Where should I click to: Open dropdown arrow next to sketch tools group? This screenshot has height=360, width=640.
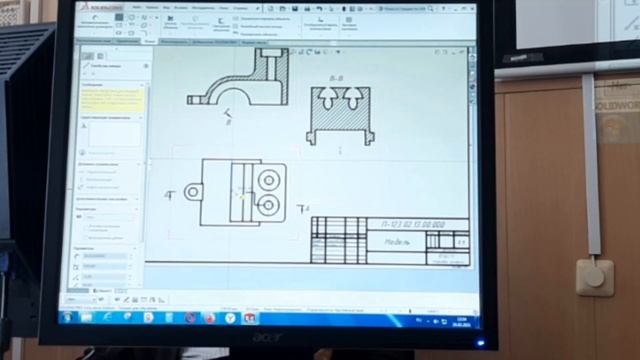(157, 18)
